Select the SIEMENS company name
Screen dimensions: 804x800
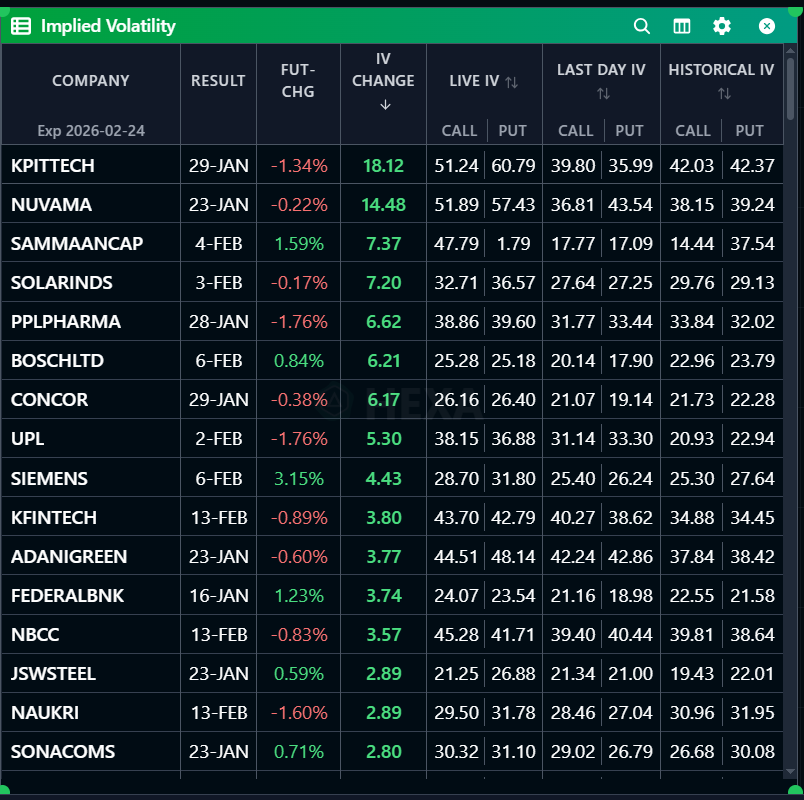point(49,478)
